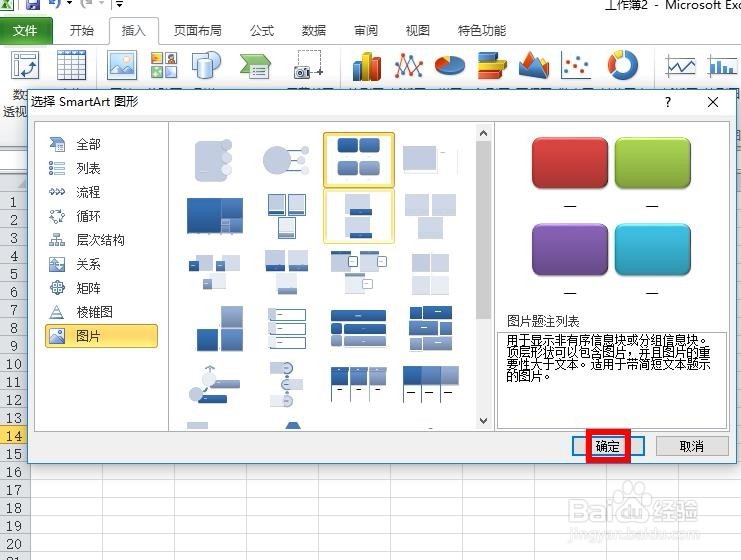Click the Picture insert icon in ribbon
The width and height of the screenshot is (741, 560).
click(x=122, y=65)
